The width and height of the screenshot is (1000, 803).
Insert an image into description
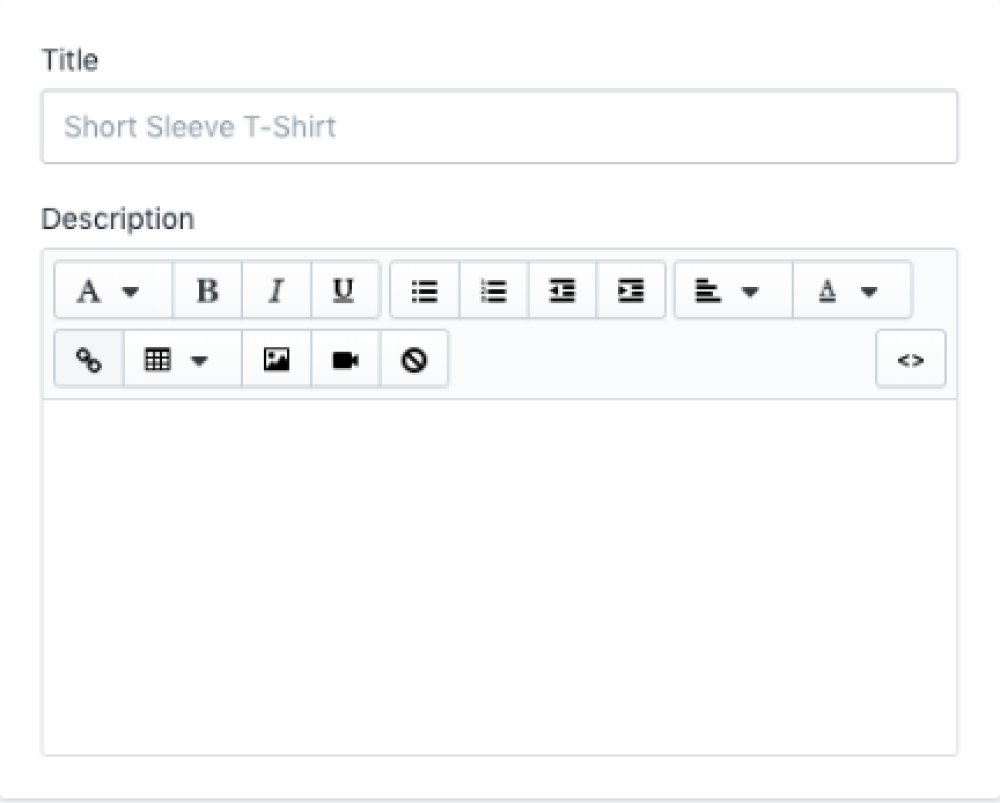coord(276,359)
